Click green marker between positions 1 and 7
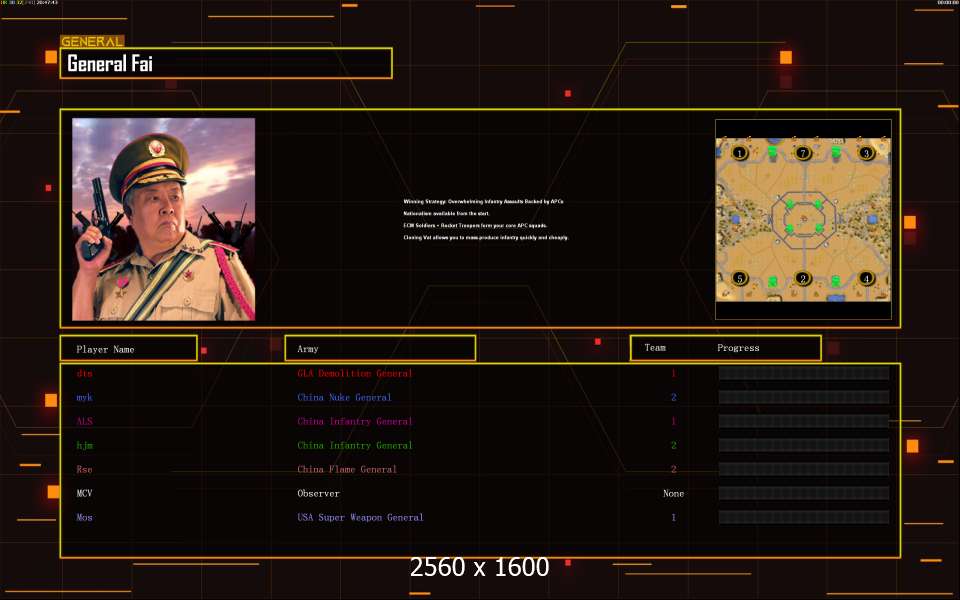Screen dimensions: 960x600 tap(773, 151)
